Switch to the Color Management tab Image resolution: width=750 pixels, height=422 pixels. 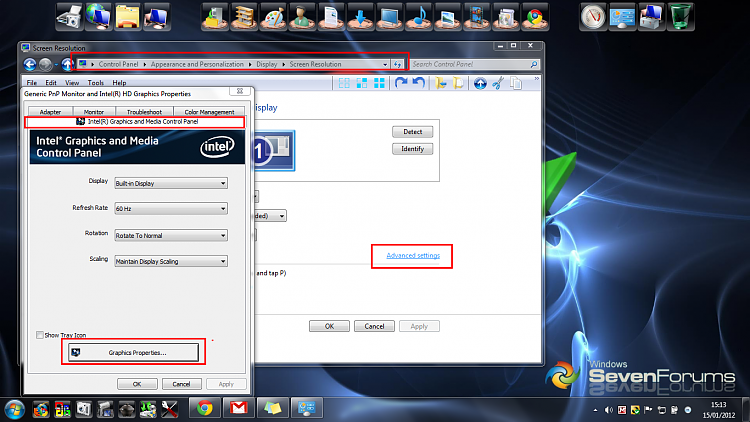[209, 112]
